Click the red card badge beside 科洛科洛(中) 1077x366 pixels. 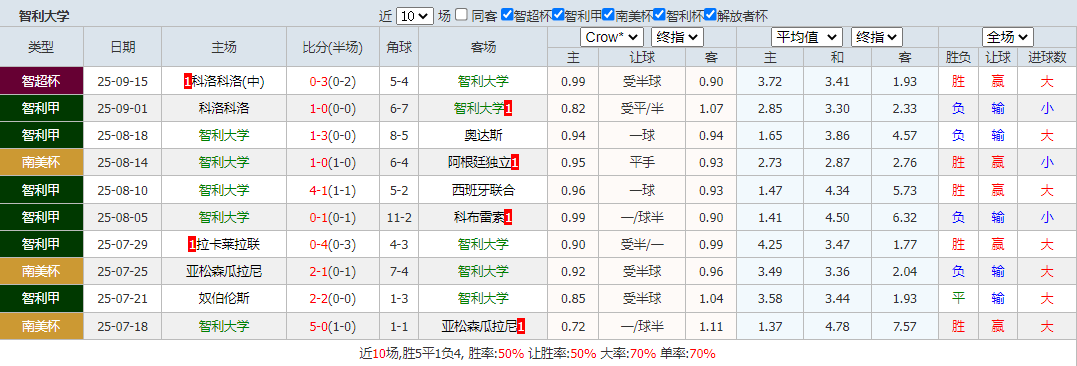click(x=188, y=82)
